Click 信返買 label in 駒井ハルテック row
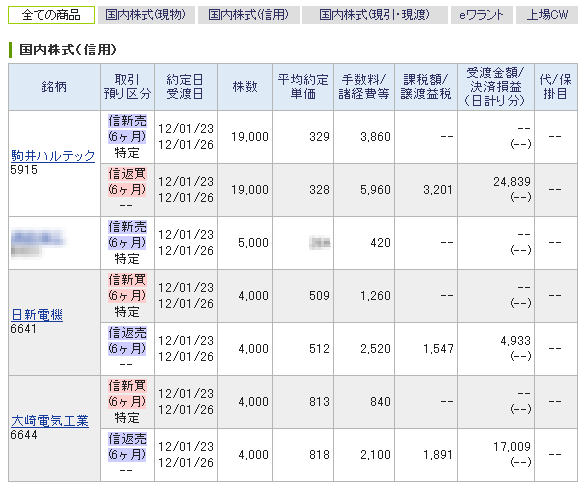Screen dimensions: 584x491 [127, 174]
